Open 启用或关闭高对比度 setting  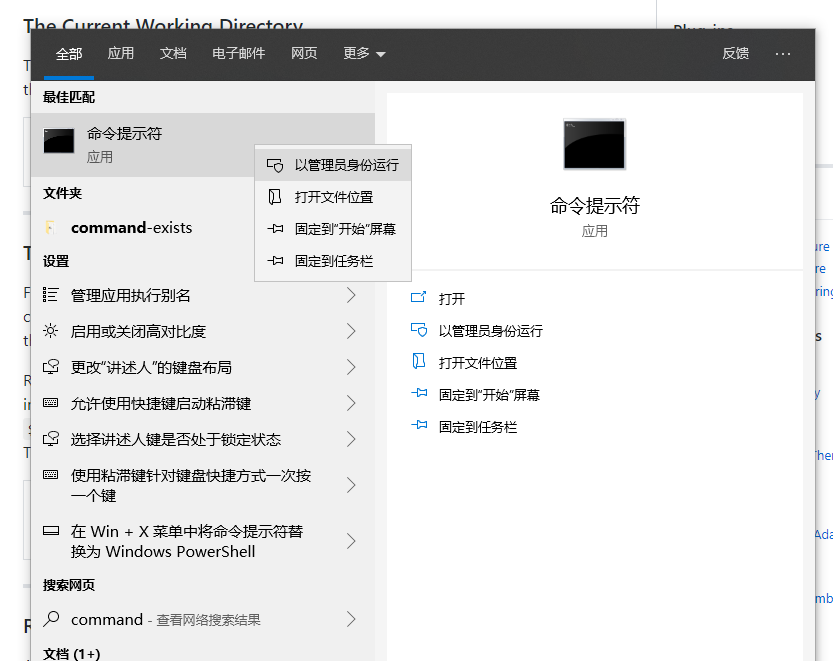pos(203,332)
